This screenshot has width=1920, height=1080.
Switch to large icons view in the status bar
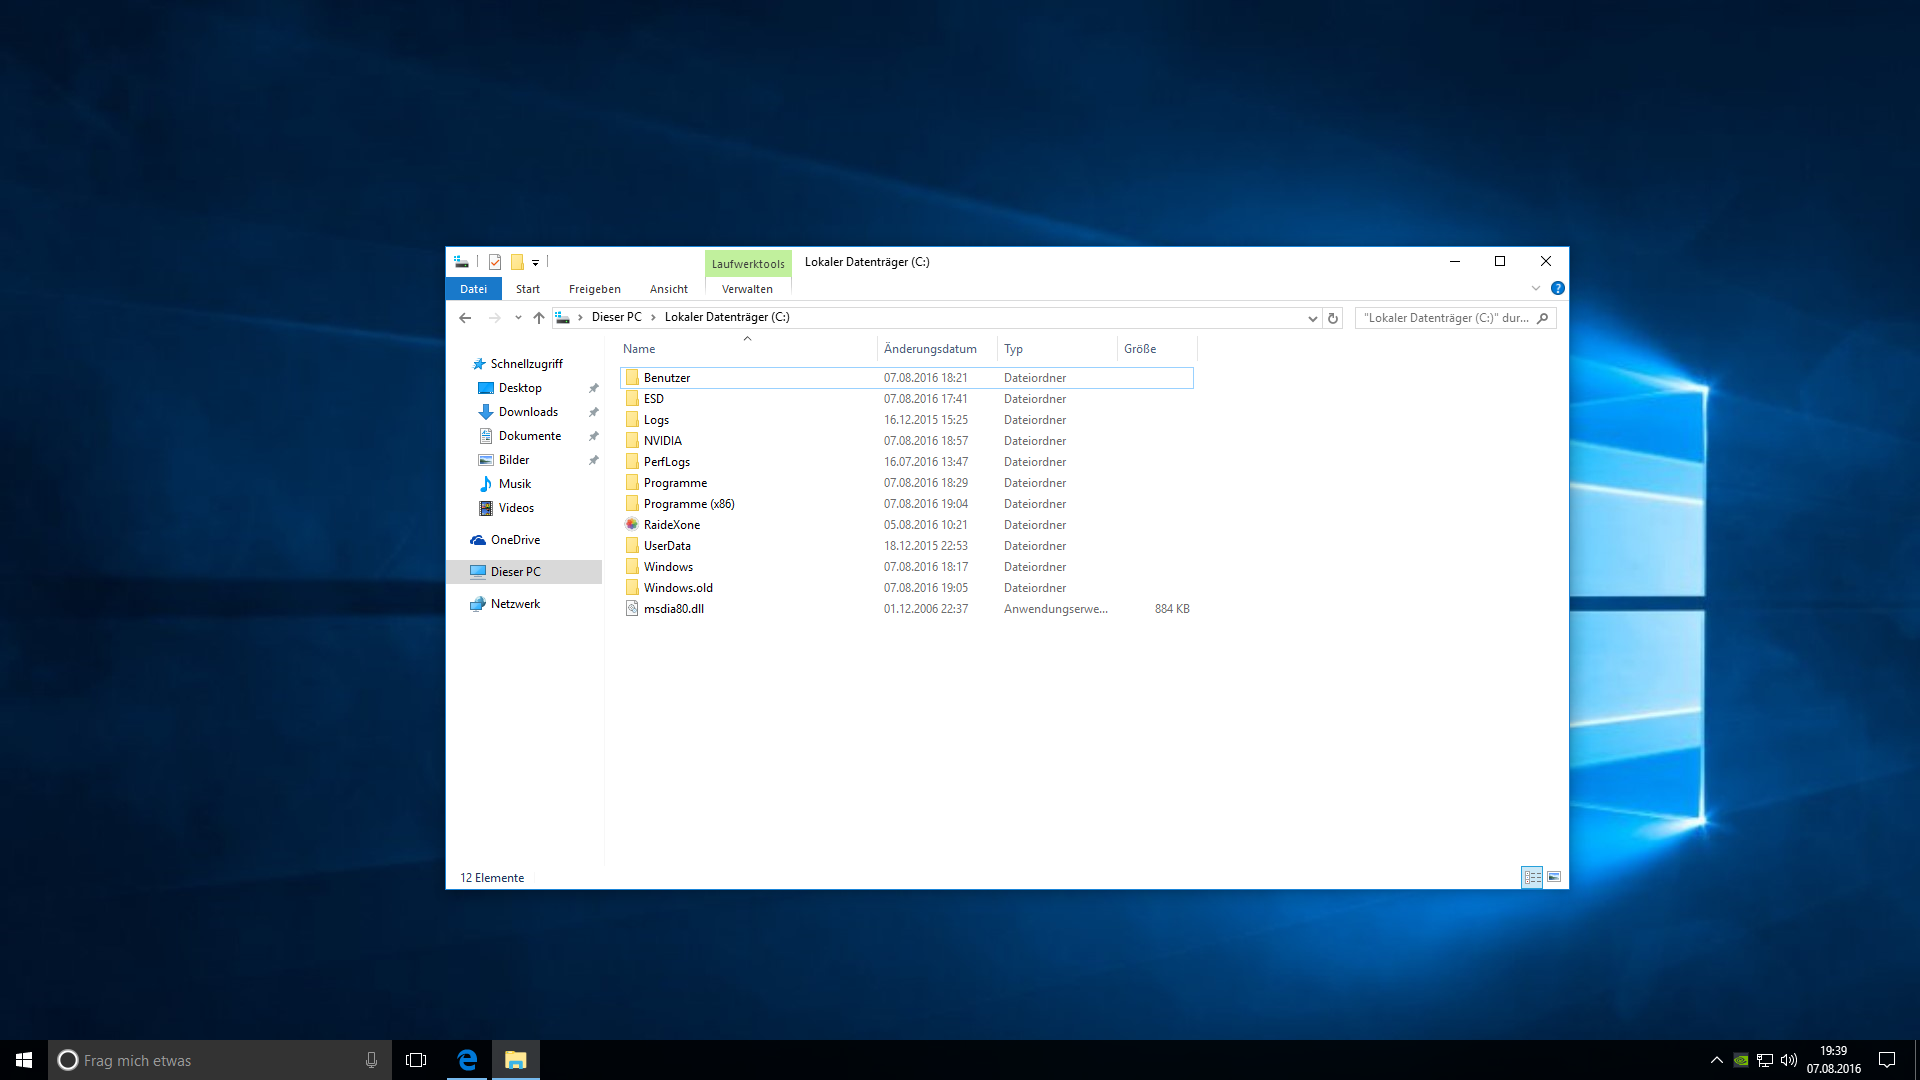click(x=1554, y=877)
